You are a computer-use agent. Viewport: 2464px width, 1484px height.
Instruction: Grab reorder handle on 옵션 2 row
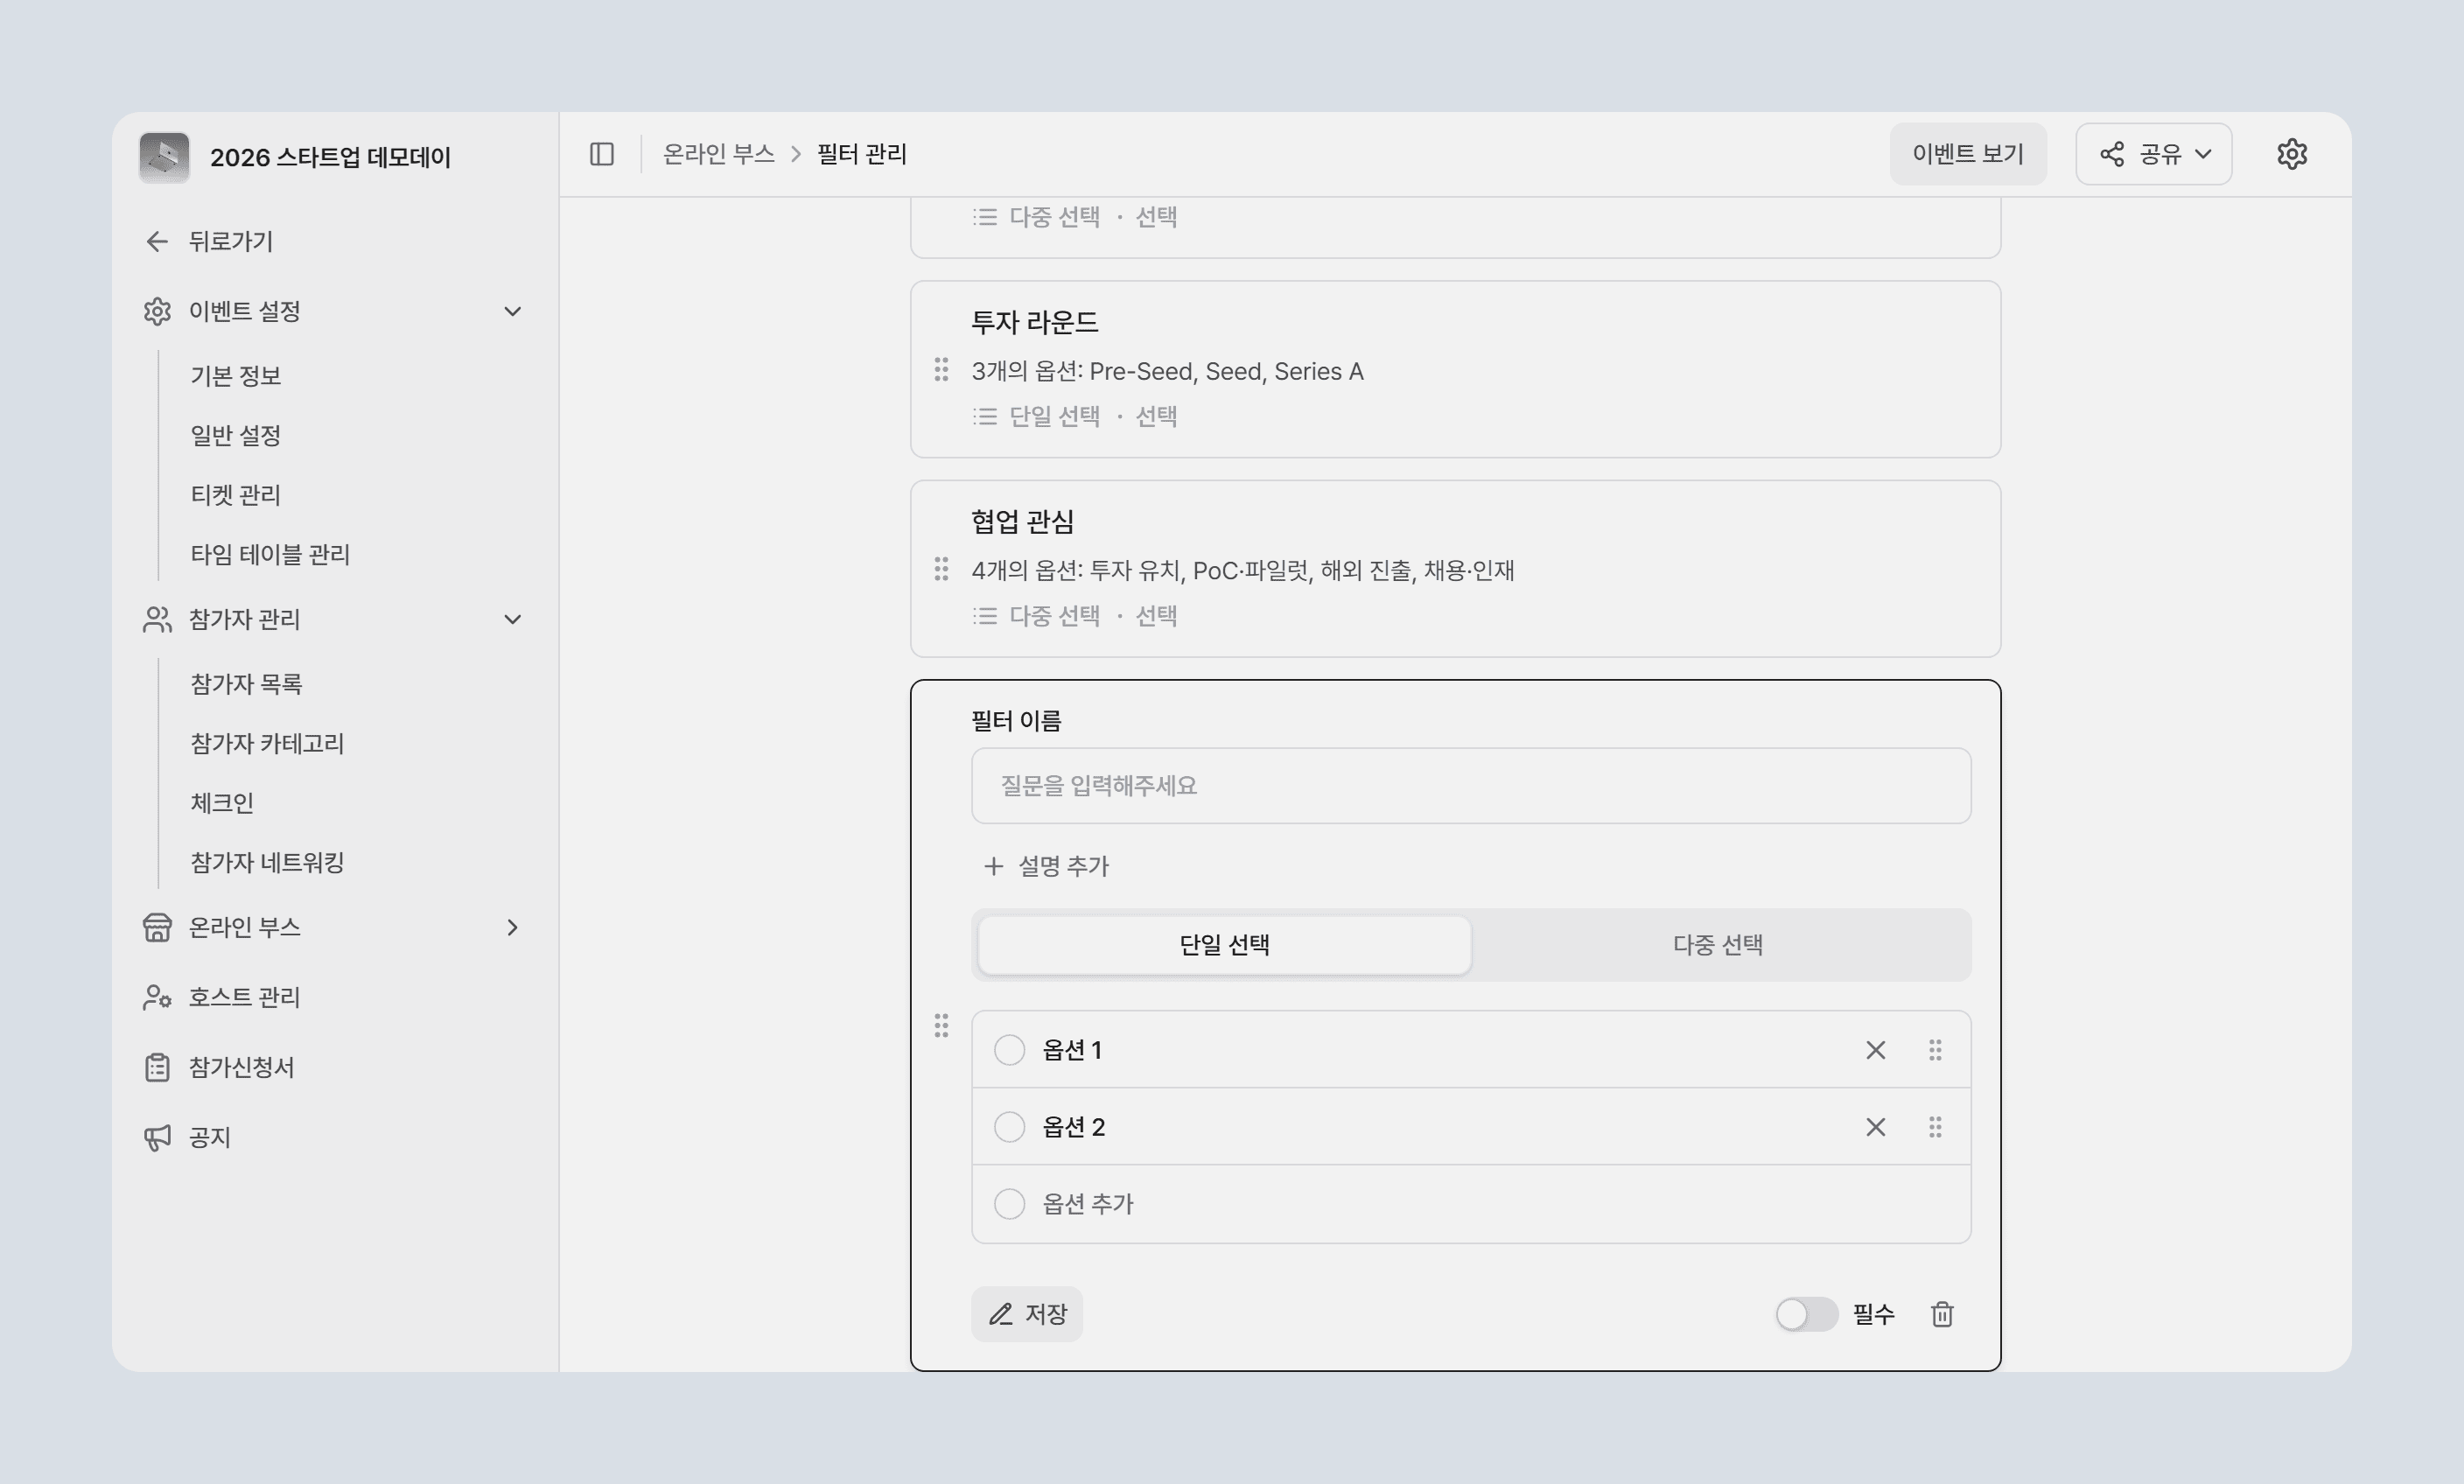coord(1935,1127)
